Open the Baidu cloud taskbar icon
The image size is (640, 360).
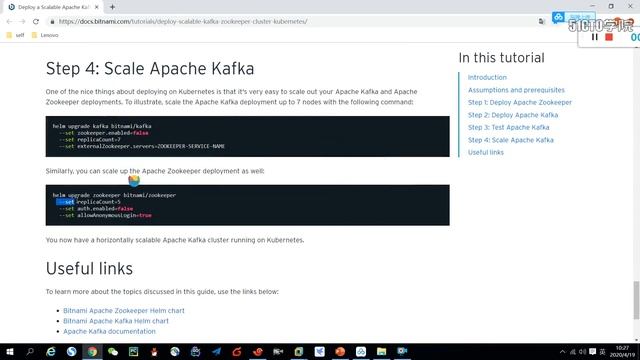coord(361,351)
